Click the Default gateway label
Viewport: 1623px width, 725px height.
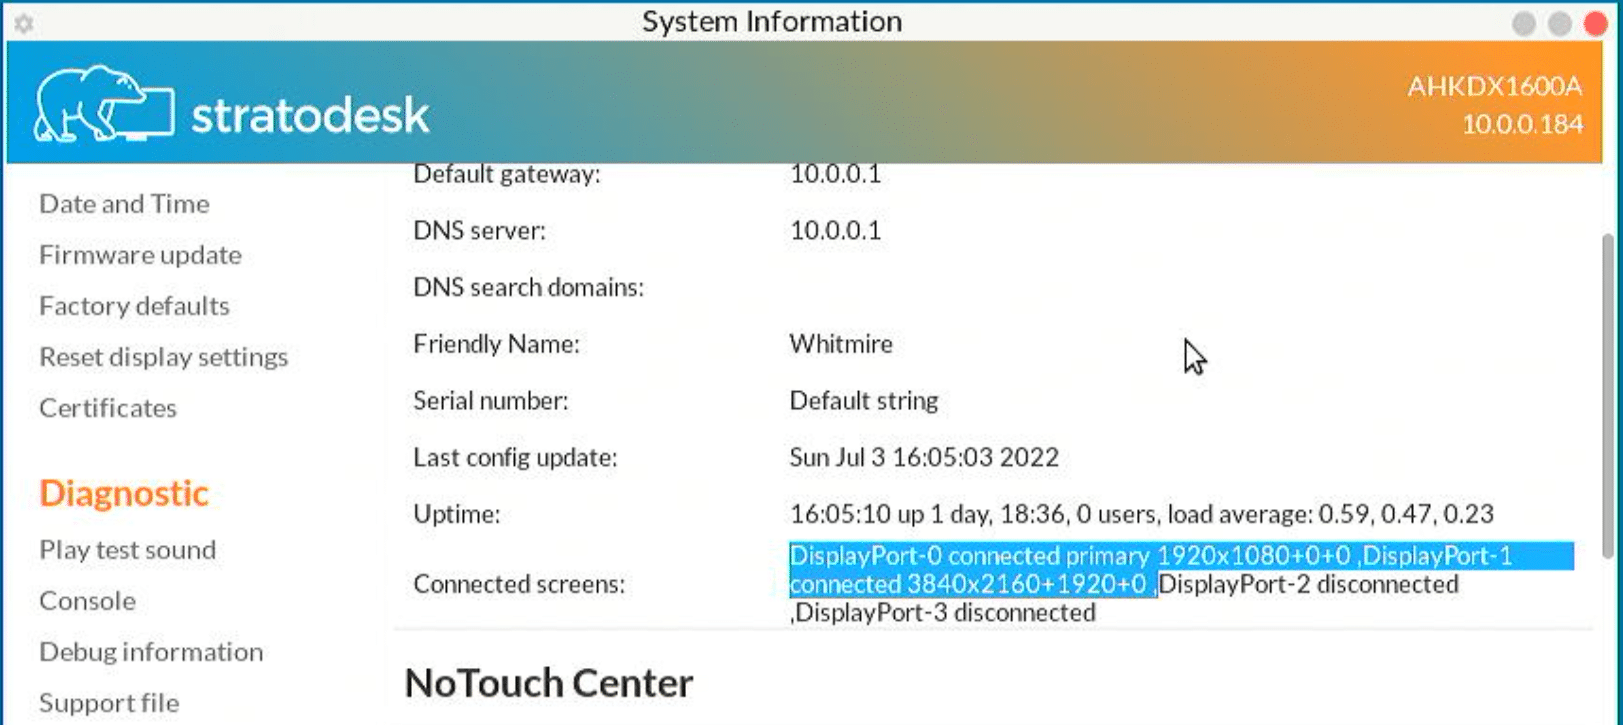pyautogui.click(x=506, y=174)
